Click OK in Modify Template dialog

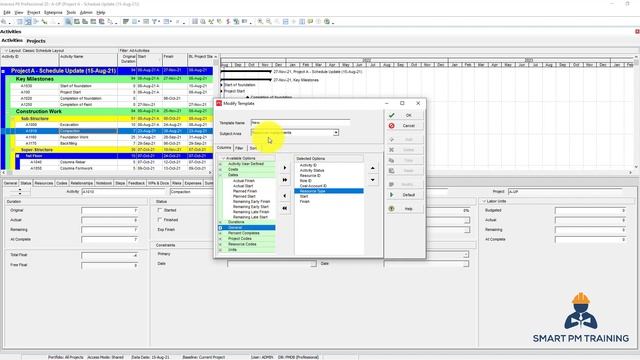pos(404,116)
